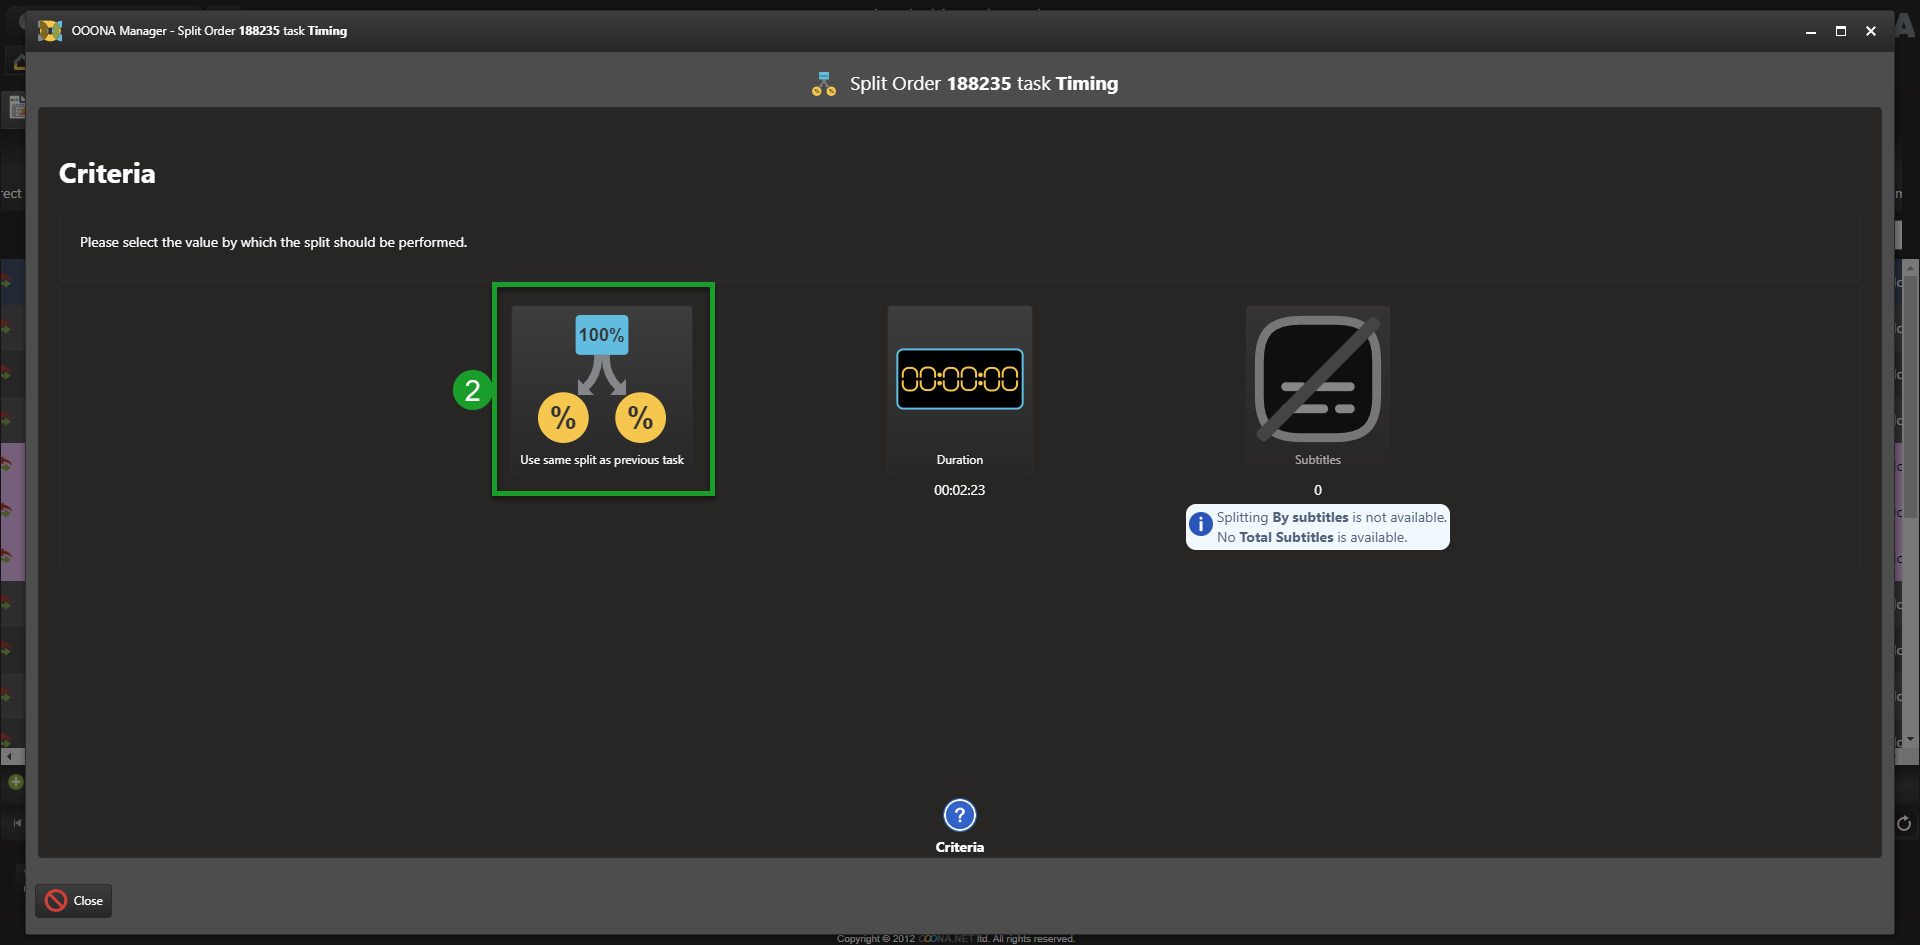Viewport: 1920px width, 945px height.
Task: Choose the Duration split criteria icon
Action: coord(959,380)
